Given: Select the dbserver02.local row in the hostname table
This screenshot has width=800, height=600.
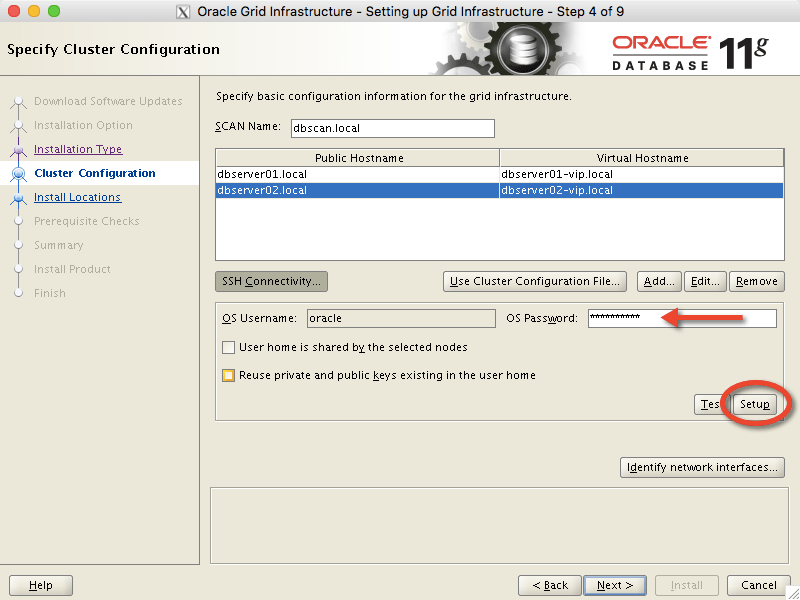Looking at the screenshot, I should (350, 190).
